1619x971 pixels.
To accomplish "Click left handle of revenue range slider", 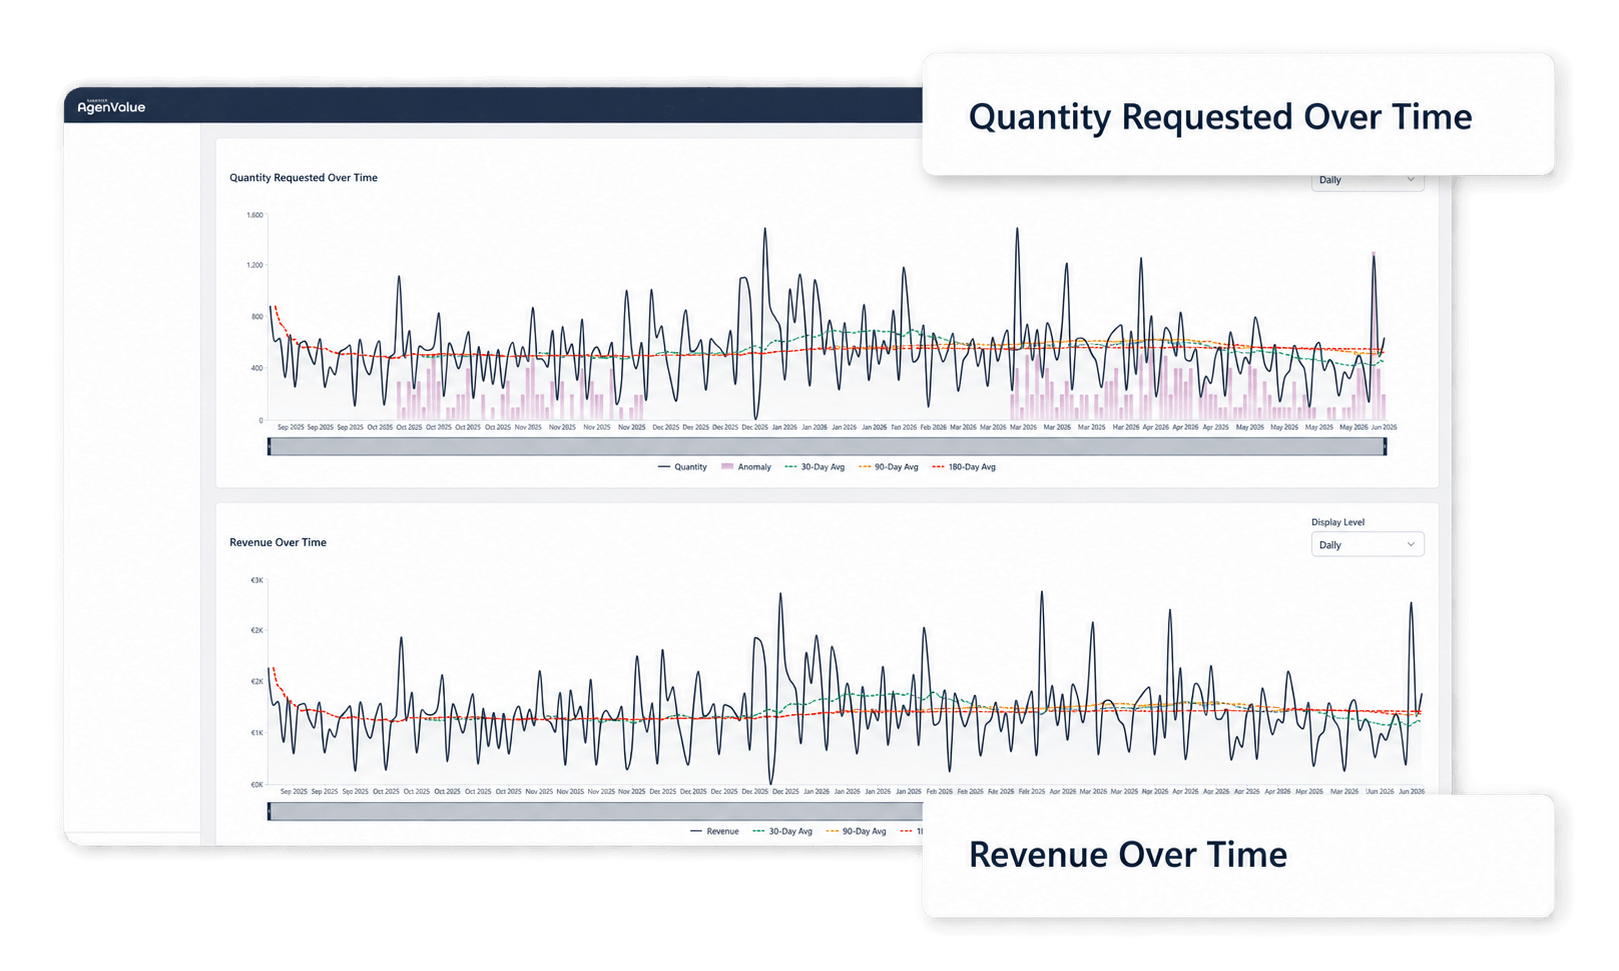I will pyautogui.click(x=269, y=811).
